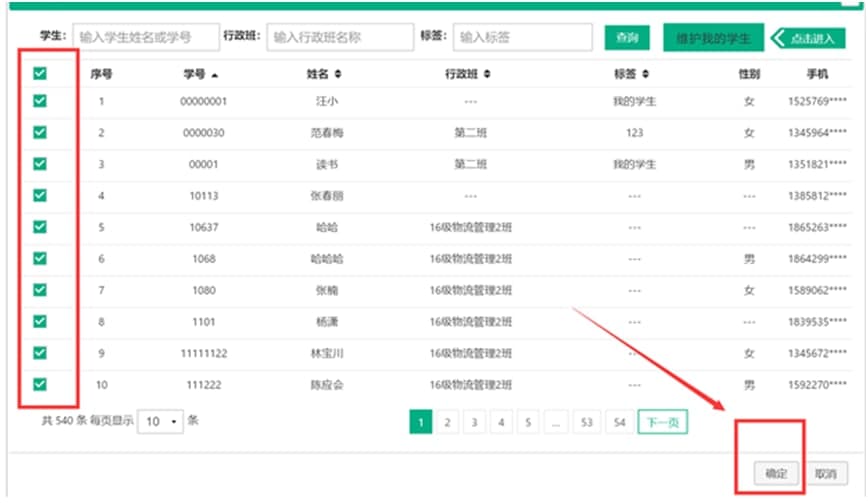Jump to page 54 in pagination

tap(619, 423)
